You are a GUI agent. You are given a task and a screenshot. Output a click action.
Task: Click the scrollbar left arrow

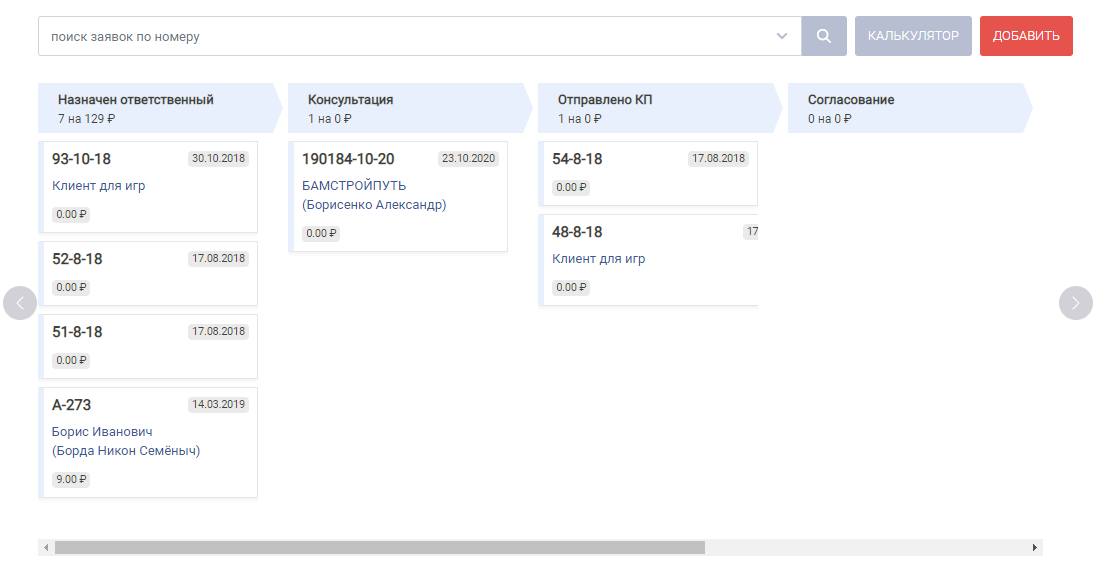tap(46, 547)
